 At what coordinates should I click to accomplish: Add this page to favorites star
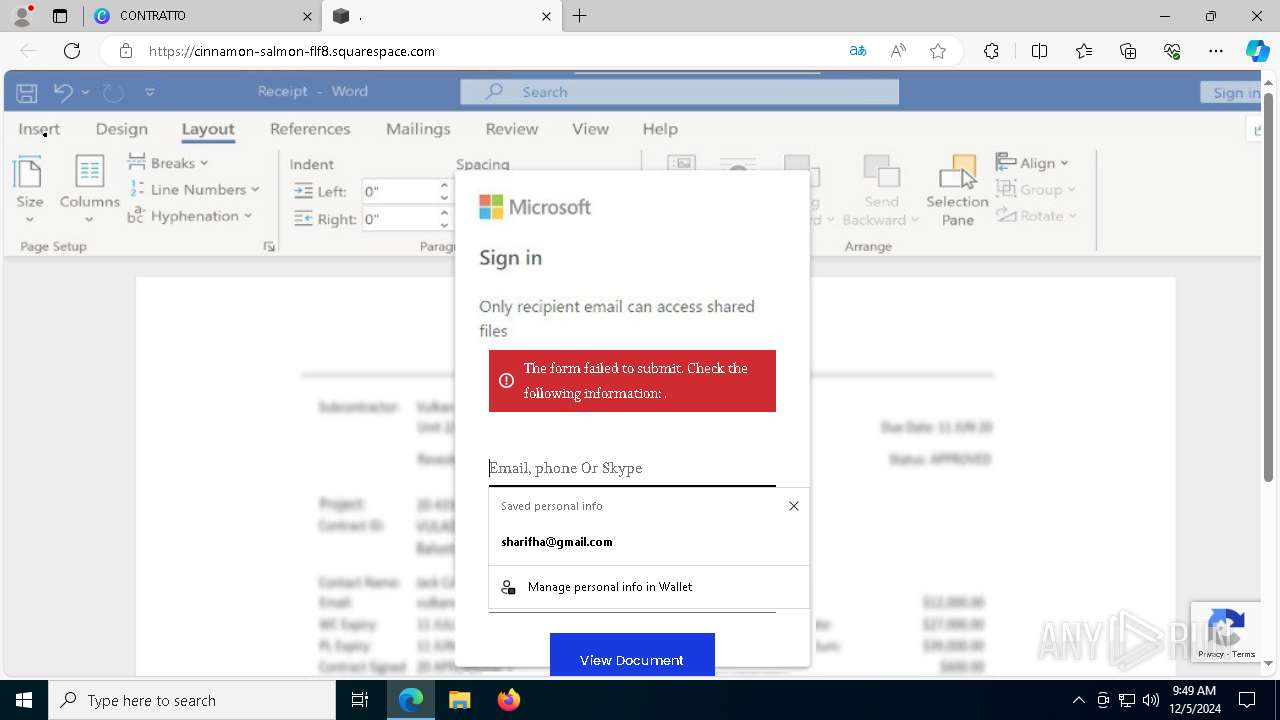[938, 51]
